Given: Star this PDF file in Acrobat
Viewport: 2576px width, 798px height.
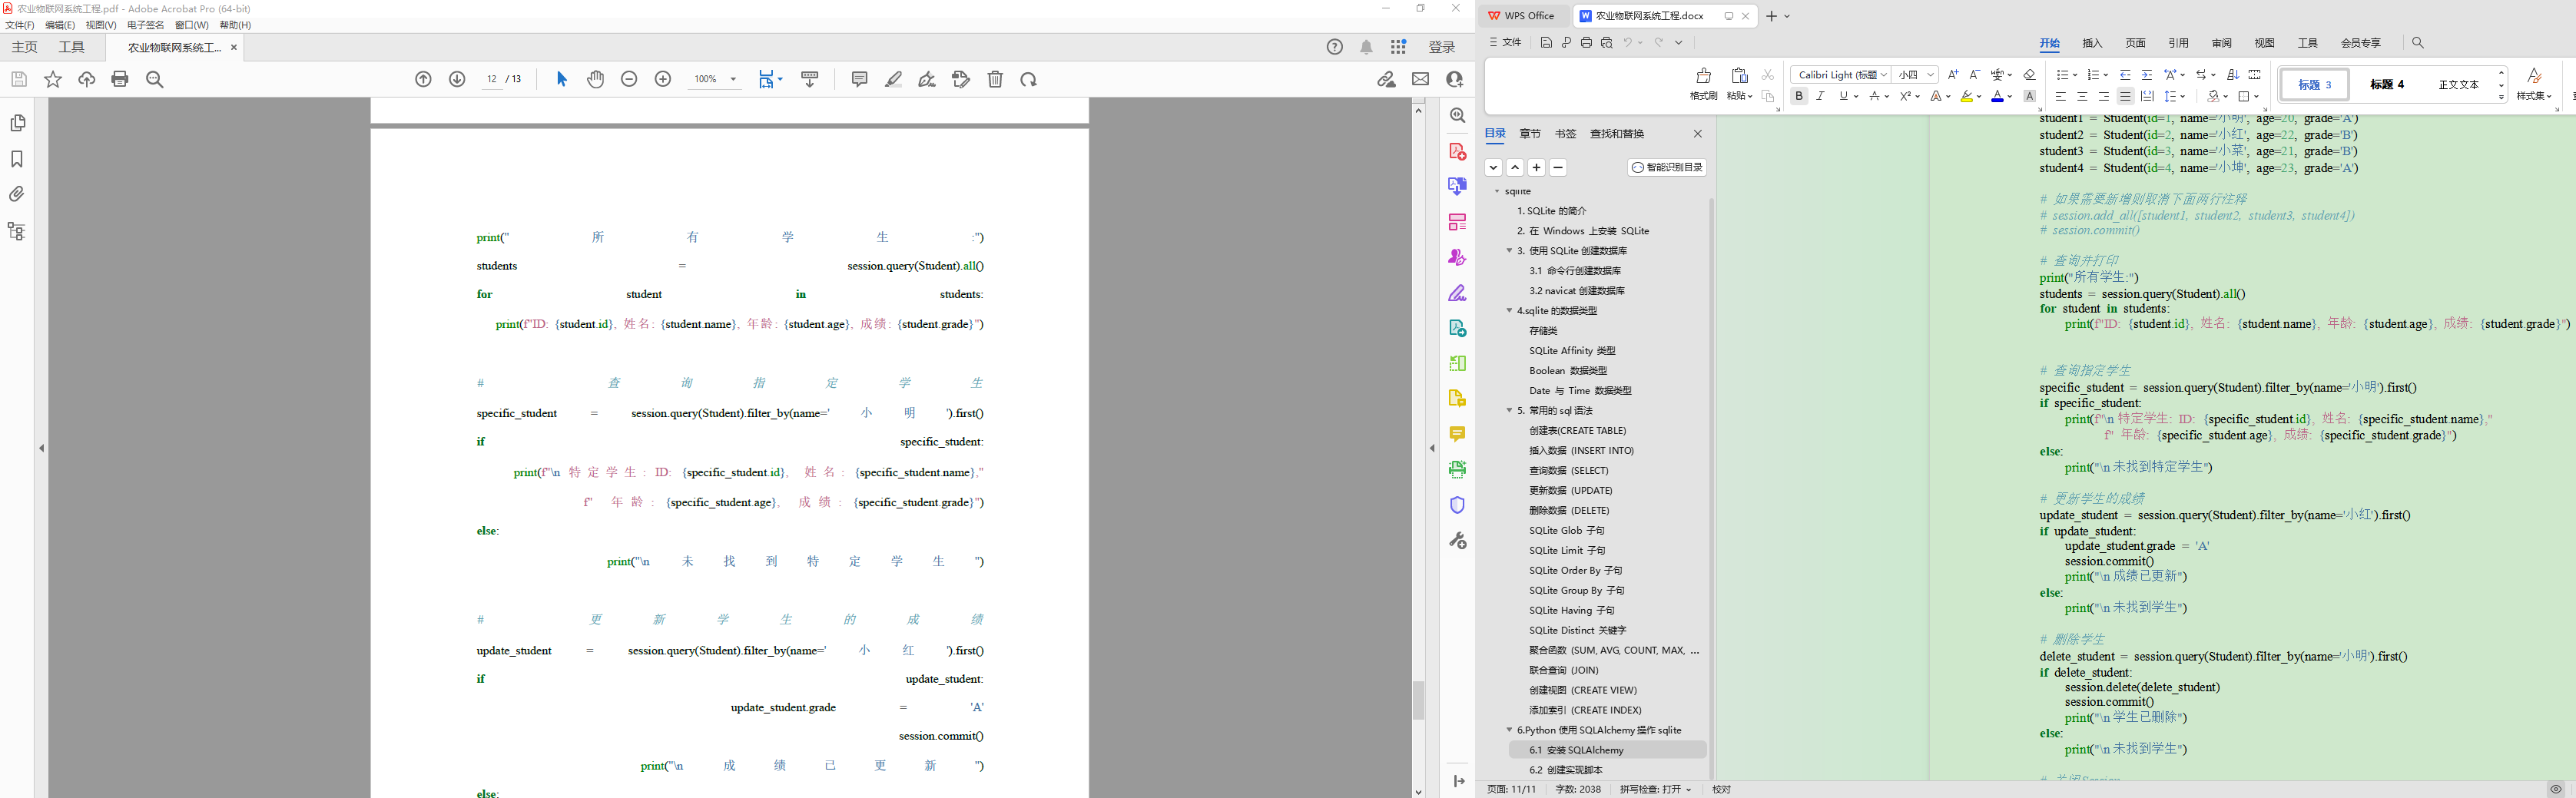Looking at the screenshot, I should pos(53,79).
